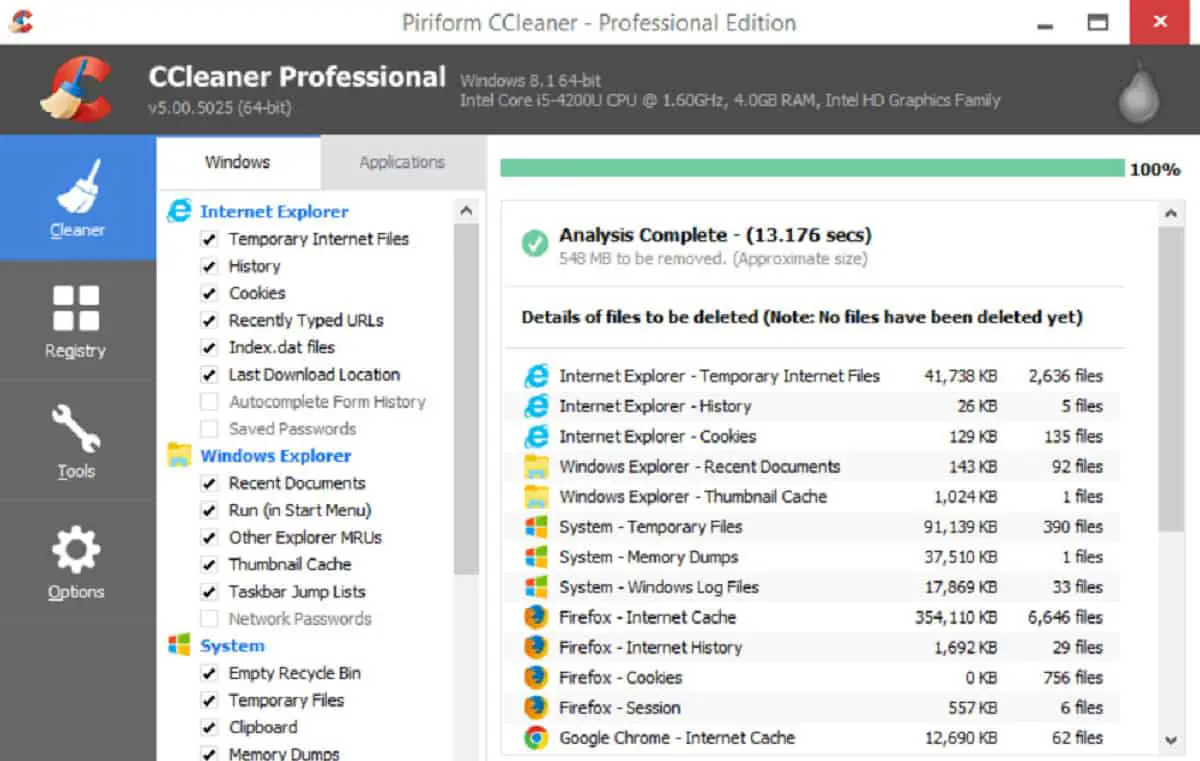This screenshot has height=761, width=1200.
Task: Click Firefox icon beside Internet History result
Action: [537, 647]
